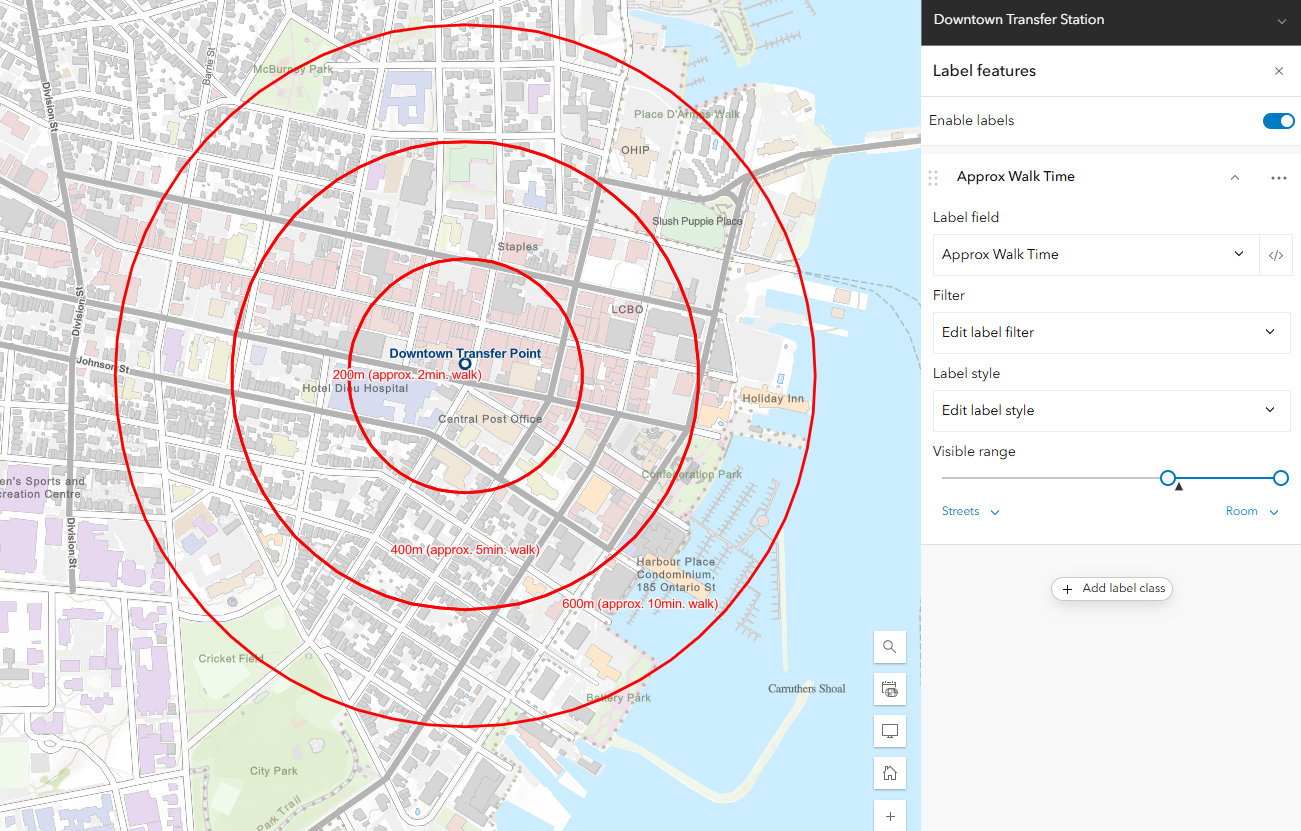Expand the Edit label filter section

[x=1111, y=332]
